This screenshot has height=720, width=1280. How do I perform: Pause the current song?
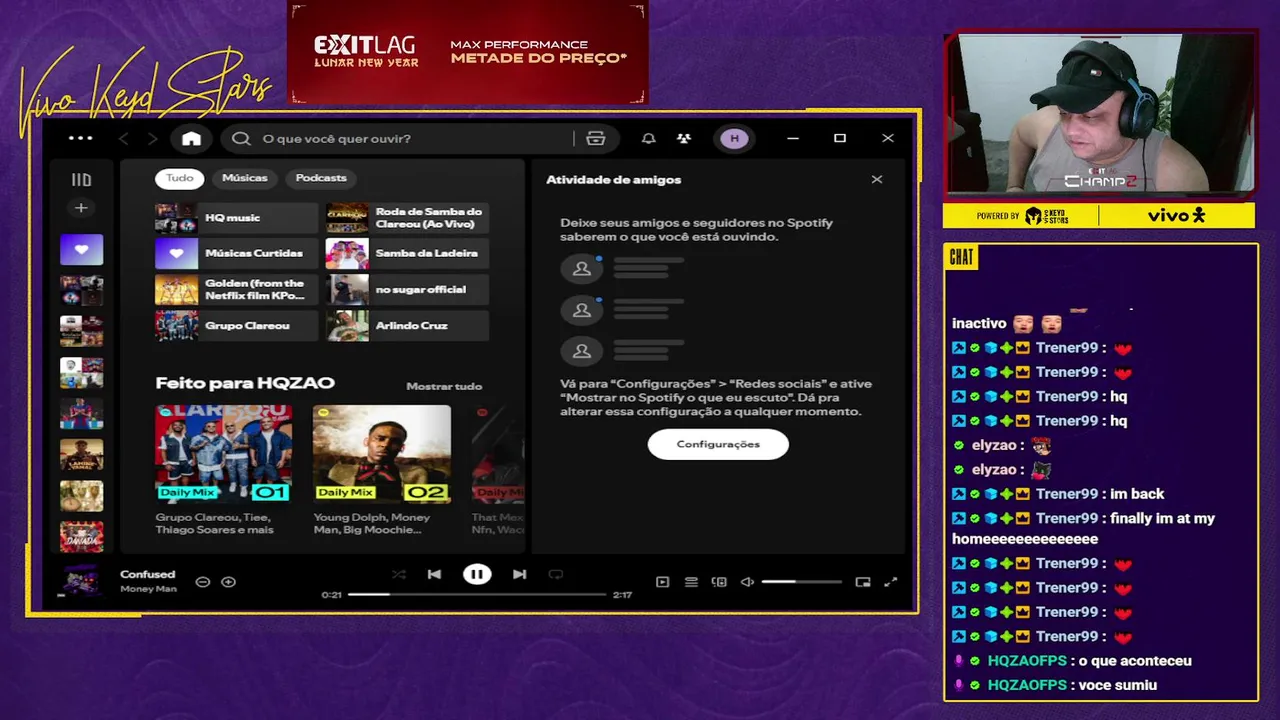coord(477,574)
